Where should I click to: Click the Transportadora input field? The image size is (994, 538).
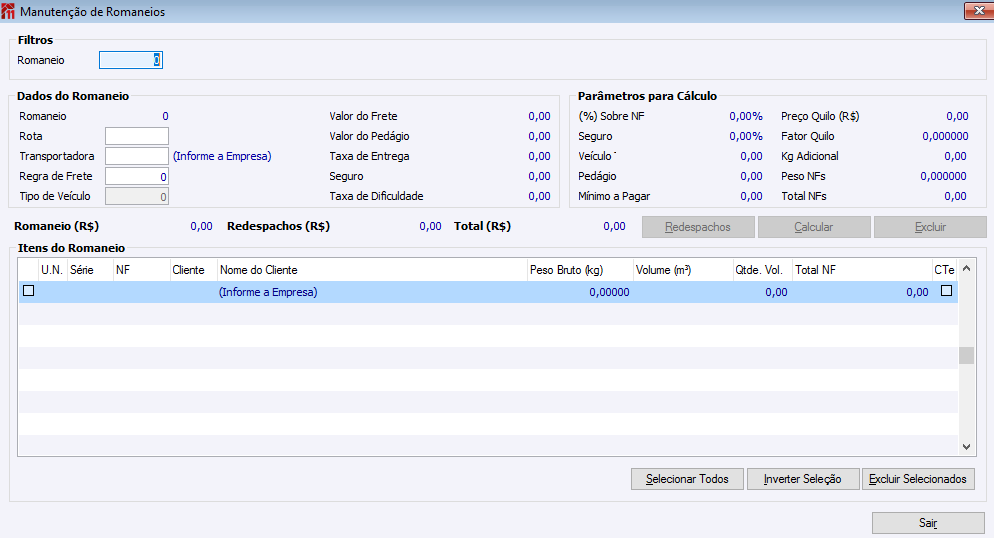click(137, 156)
